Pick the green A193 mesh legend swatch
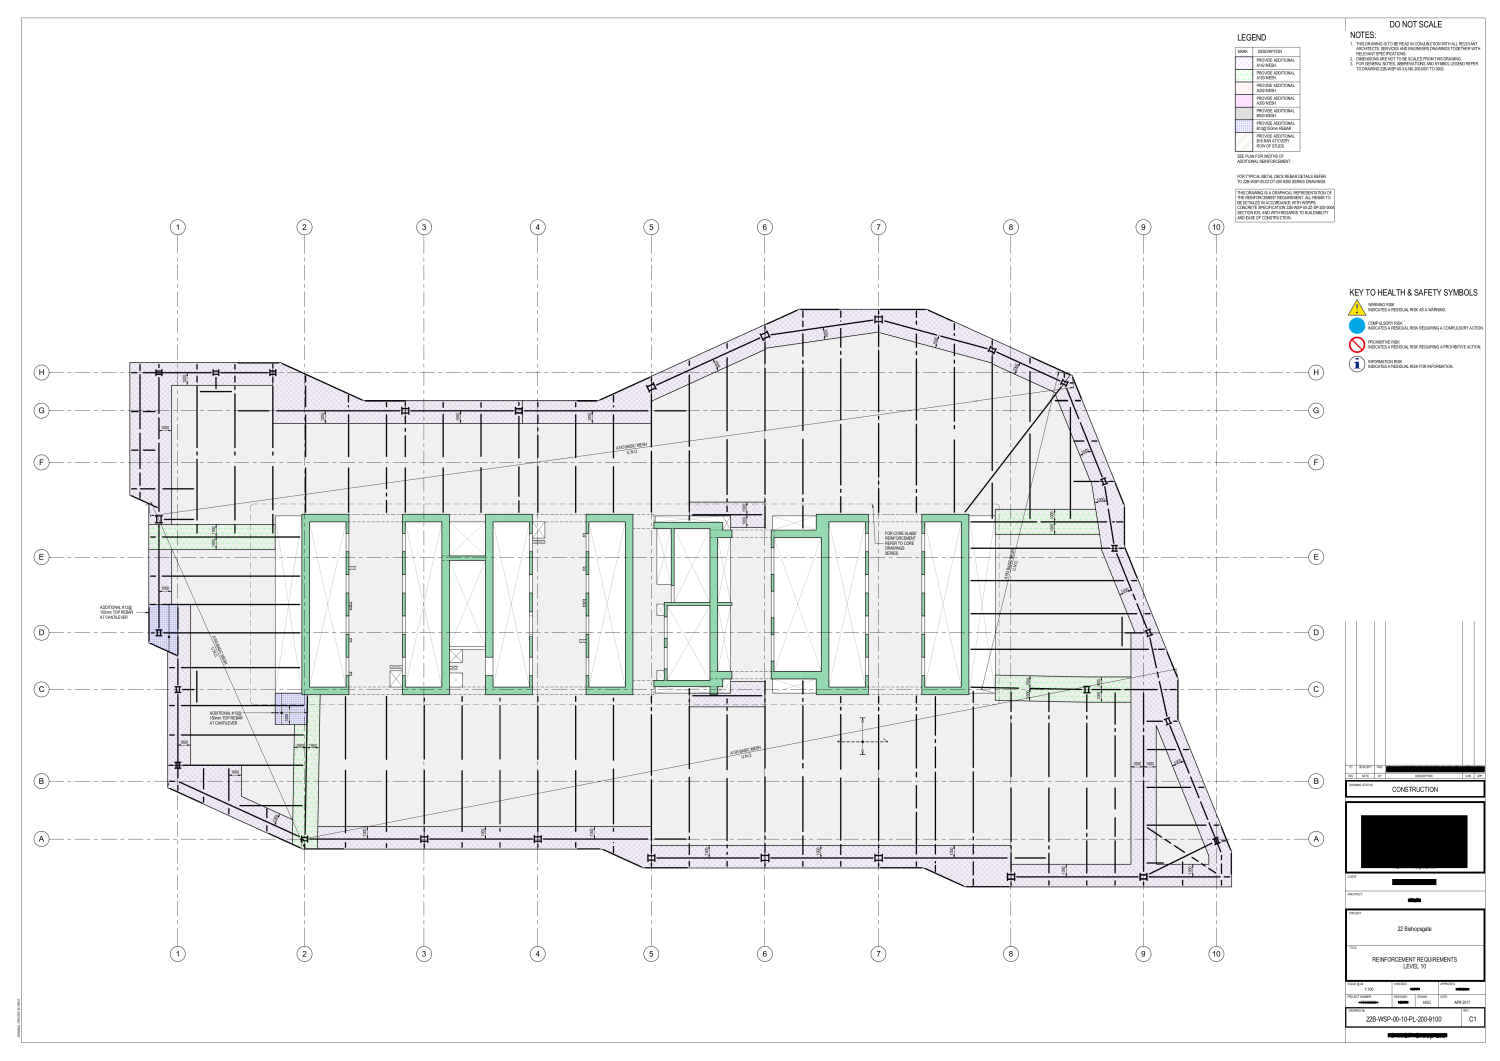This screenshot has width=1500, height=1061. 1244,75
